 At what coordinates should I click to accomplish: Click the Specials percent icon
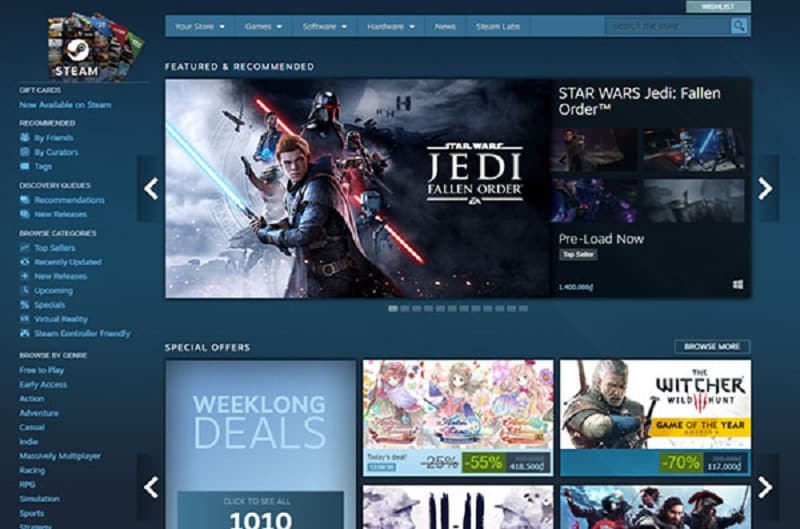[24, 305]
